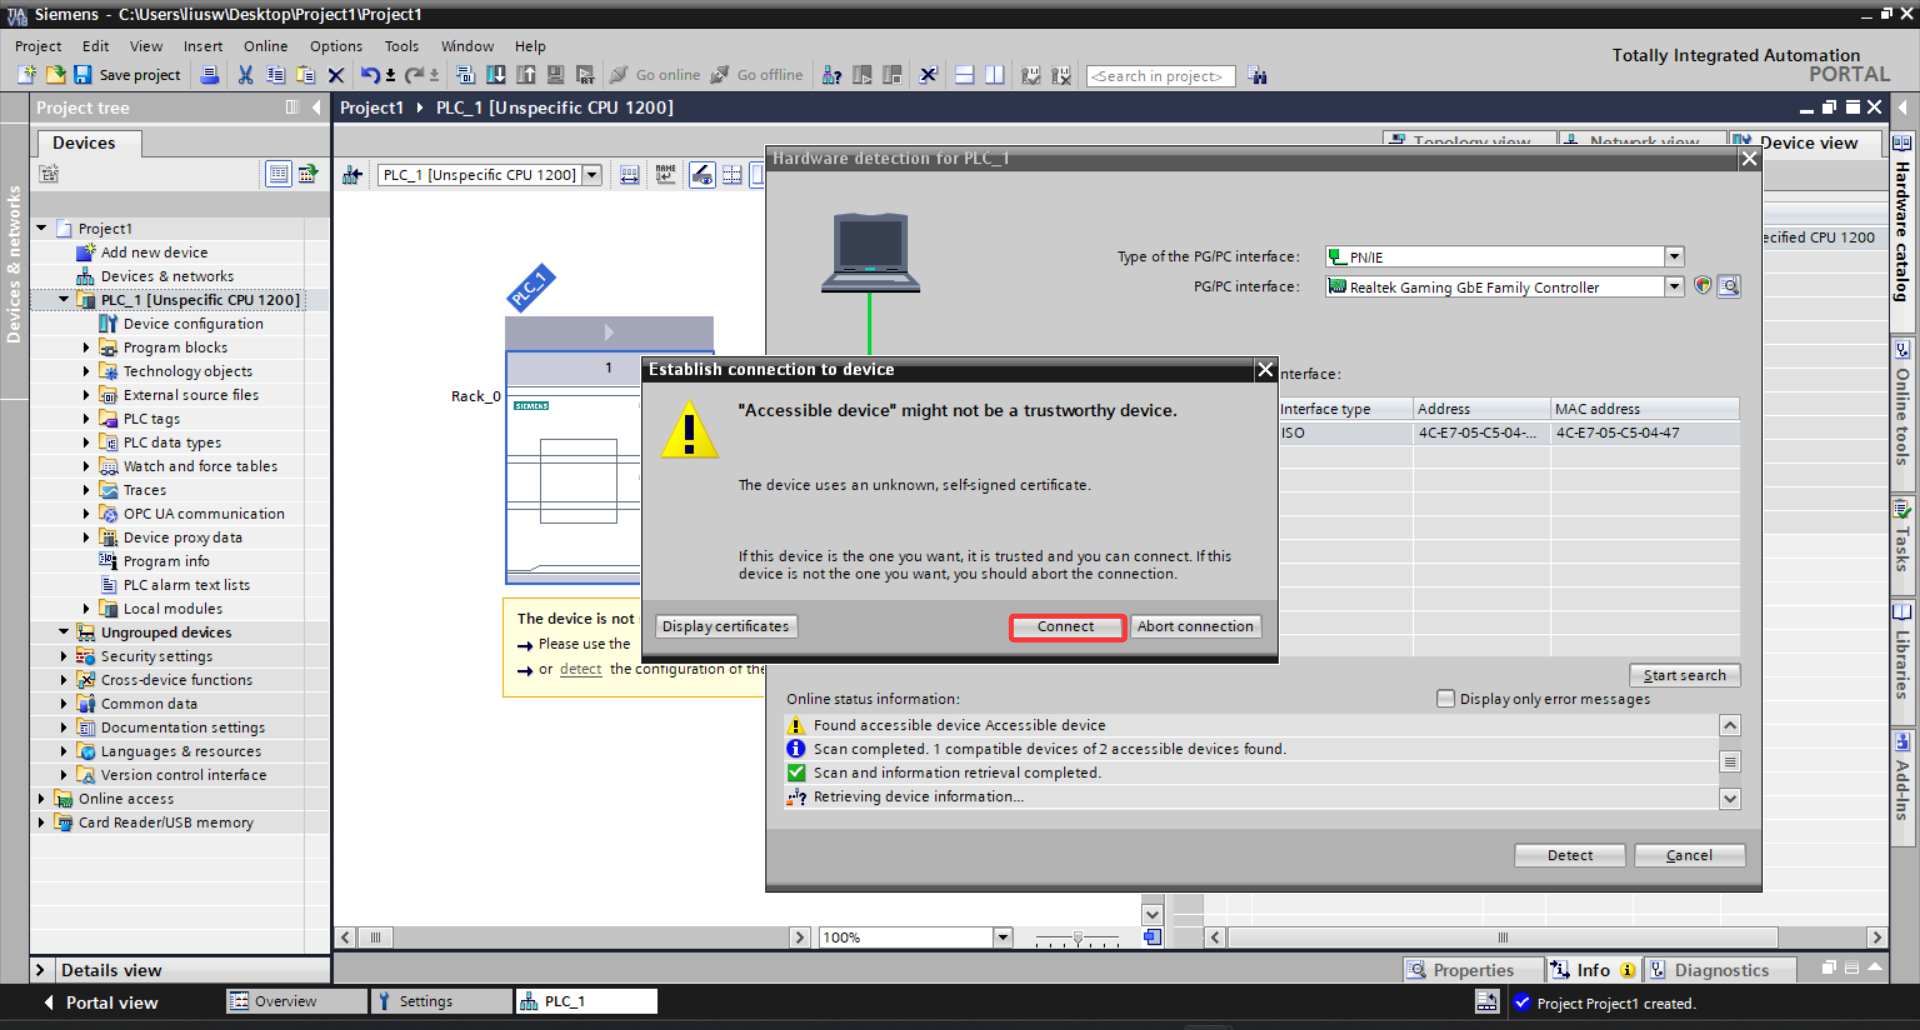Select Watch and force tables tree item
Screen dimensions: 1920x1030
pyautogui.click(x=200, y=466)
